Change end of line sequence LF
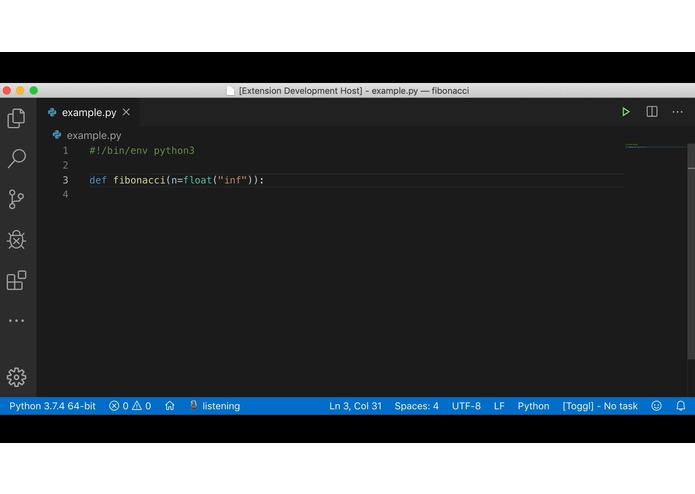This screenshot has width=695, height=494. [x=499, y=406]
